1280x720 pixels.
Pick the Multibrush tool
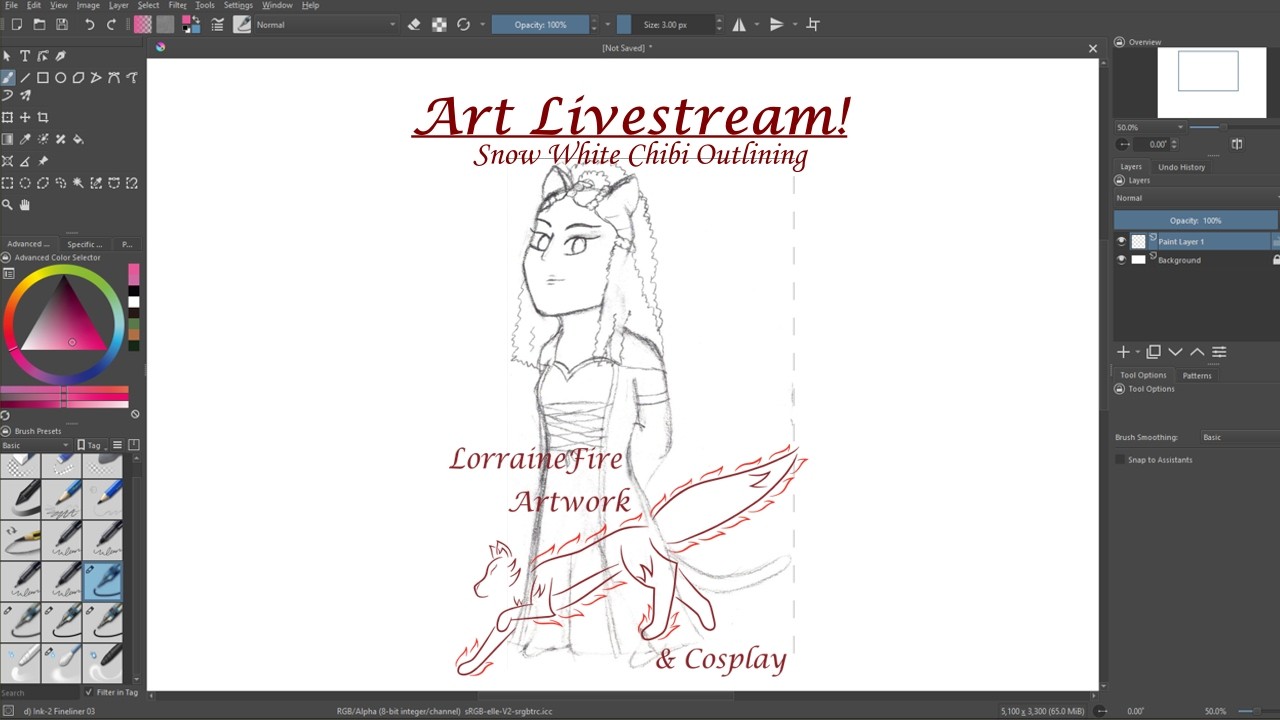tap(25, 95)
